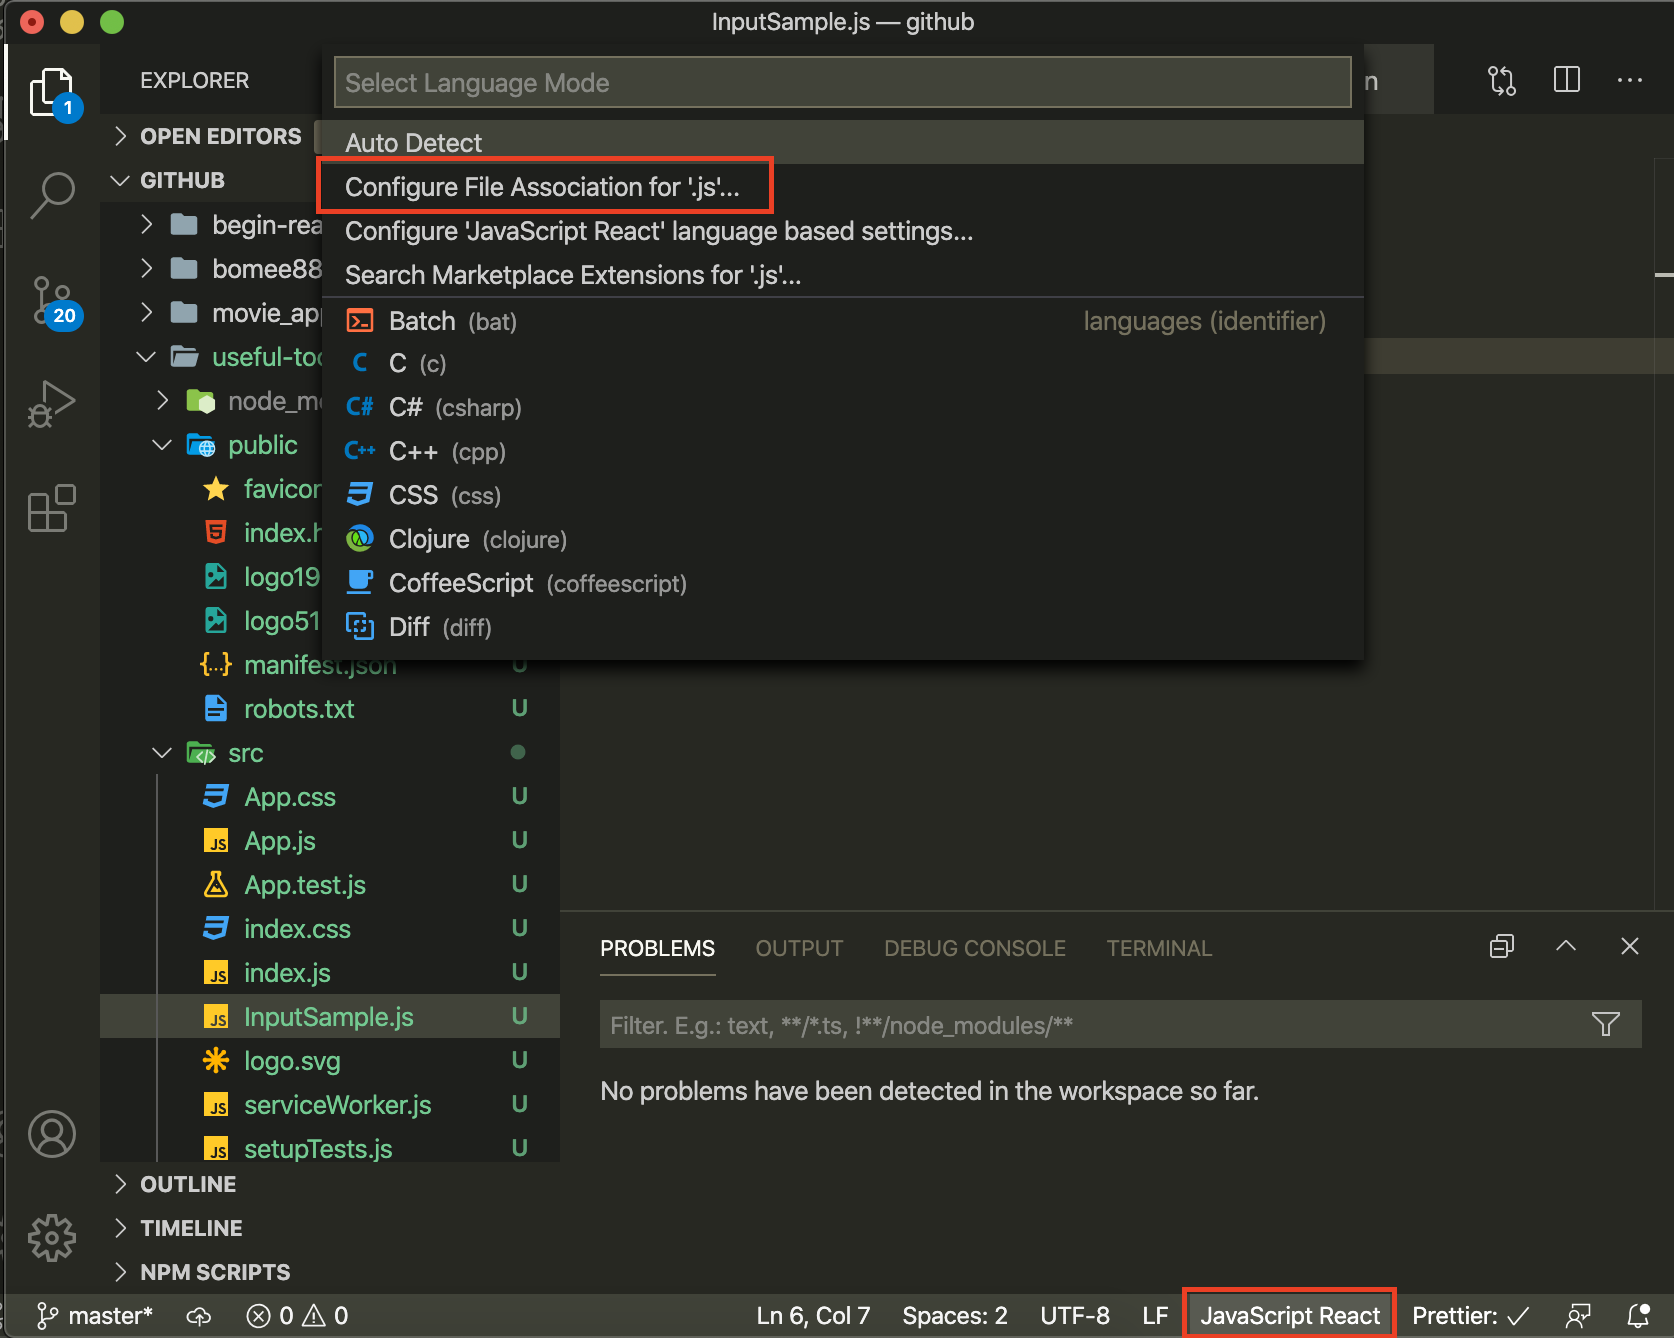Collapse the useful-to folder

click(x=230, y=357)
